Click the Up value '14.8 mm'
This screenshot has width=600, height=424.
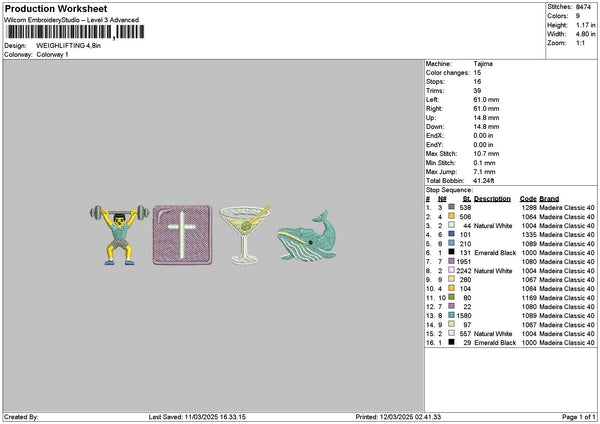click(486, 118)
